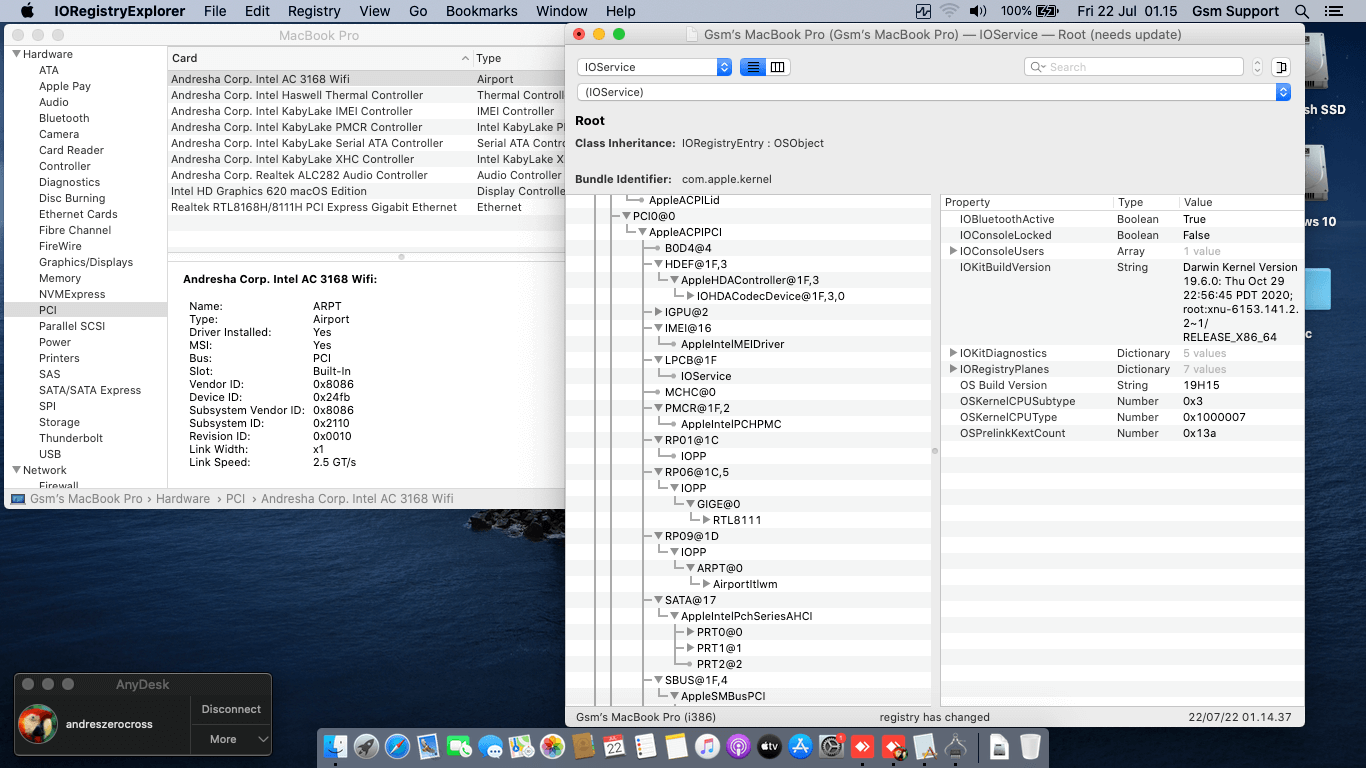
Task: Select Graphics/Displays in the sidebar
Action: pyautogui.click(x=86, y=262)
